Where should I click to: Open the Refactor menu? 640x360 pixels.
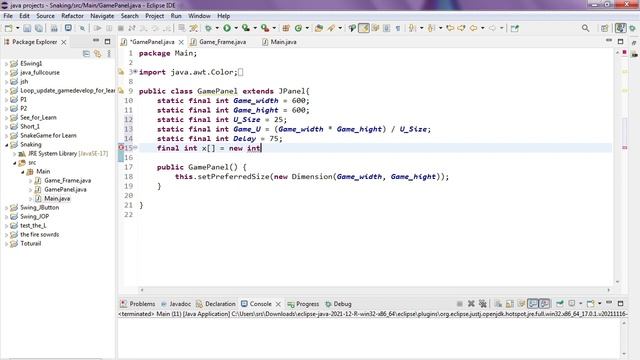(x=72, y=16)
